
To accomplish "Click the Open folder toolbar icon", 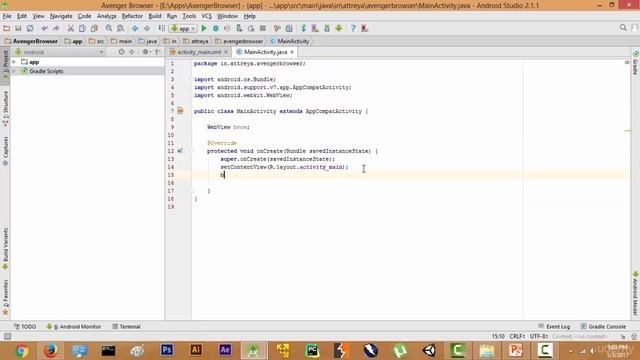I will click(x=7, y=28).
